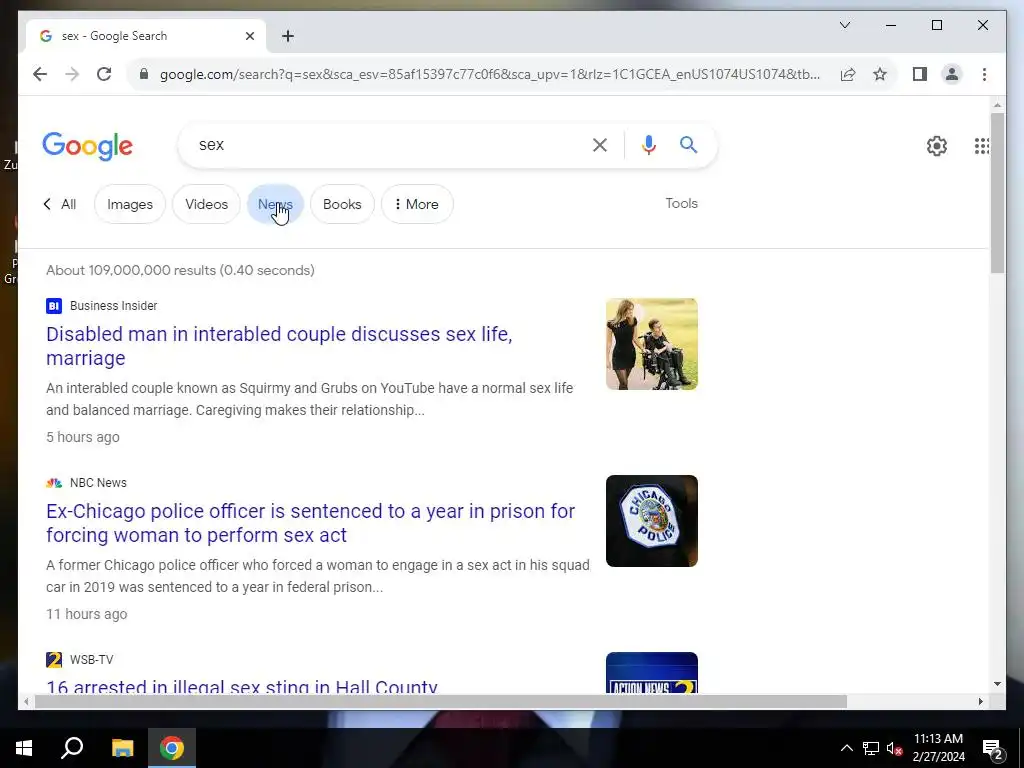Open the Business Insider interabled couple headline
This screenshot has width=1024, height=768.
point(279,345)
